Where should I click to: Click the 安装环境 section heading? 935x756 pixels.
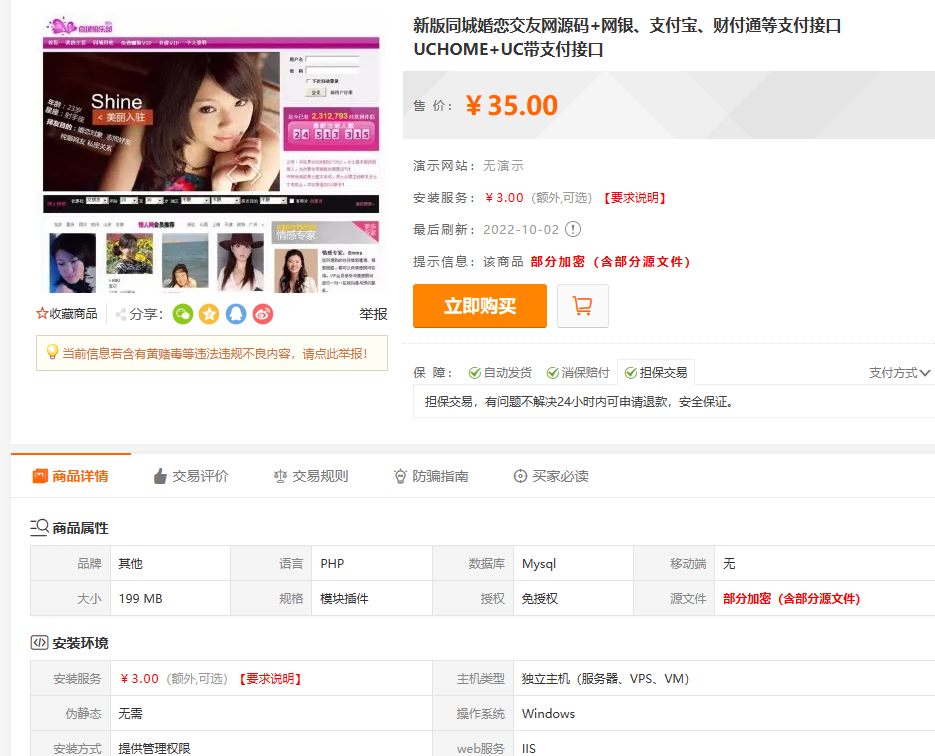[70, 643]
